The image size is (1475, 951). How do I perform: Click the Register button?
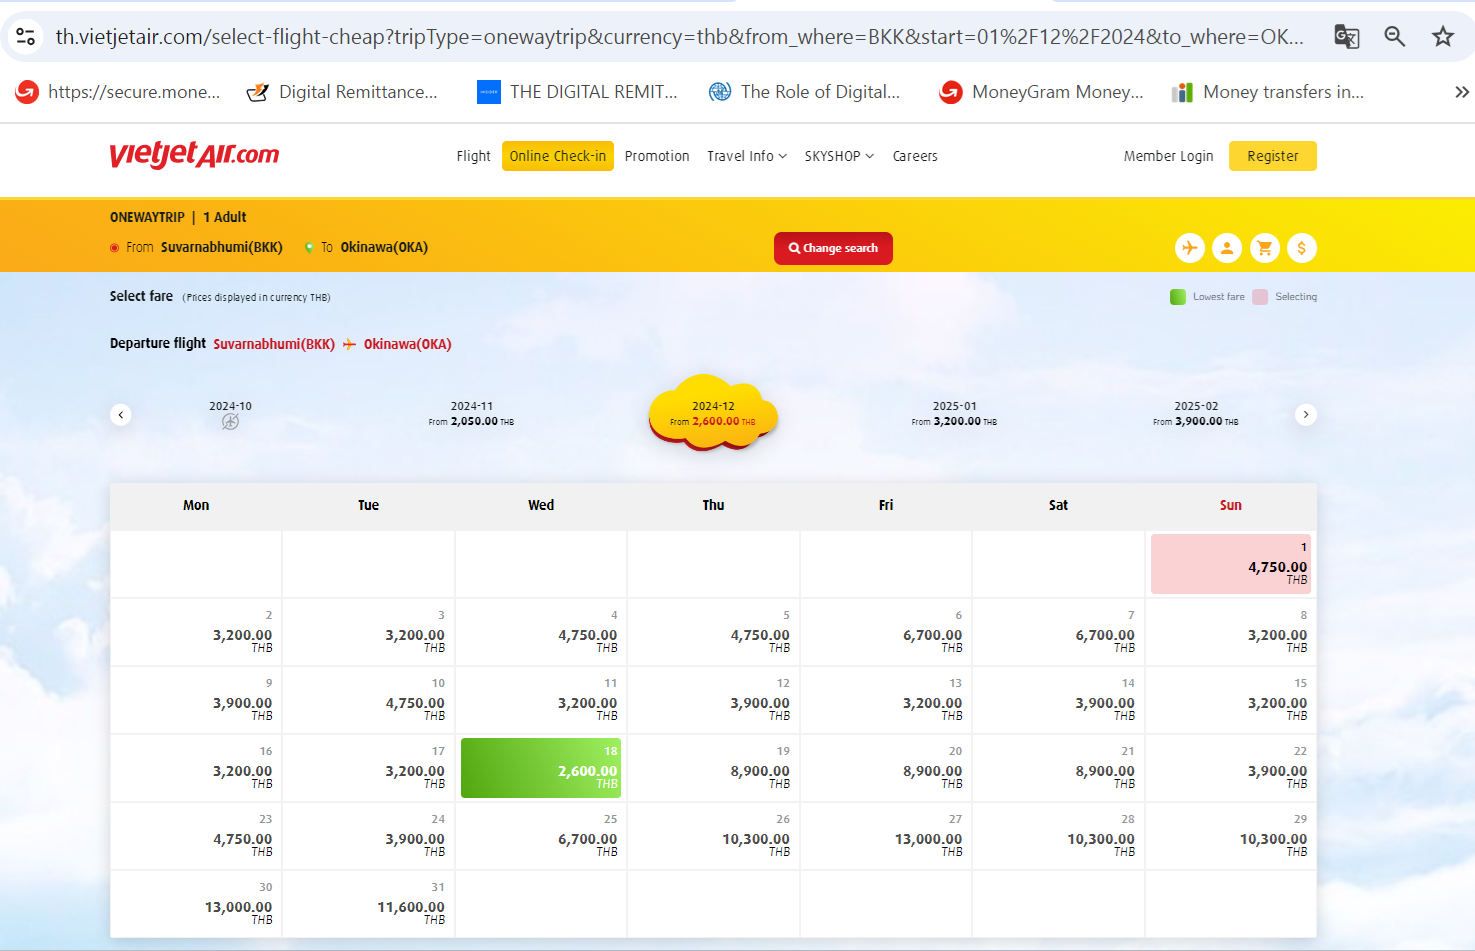[1273, 156]
